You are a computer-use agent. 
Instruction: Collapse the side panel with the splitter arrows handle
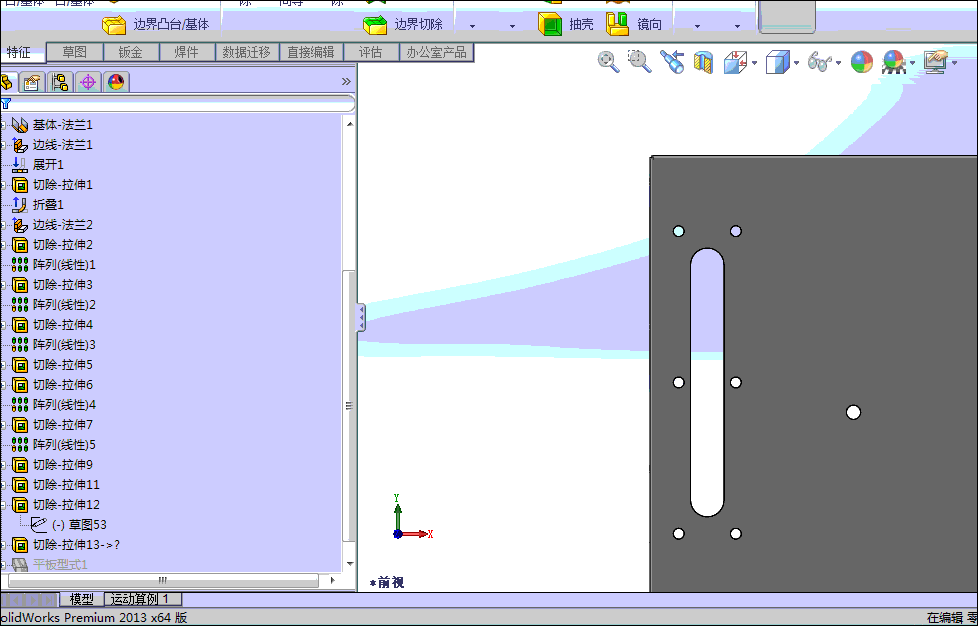[x=361, y=318]
